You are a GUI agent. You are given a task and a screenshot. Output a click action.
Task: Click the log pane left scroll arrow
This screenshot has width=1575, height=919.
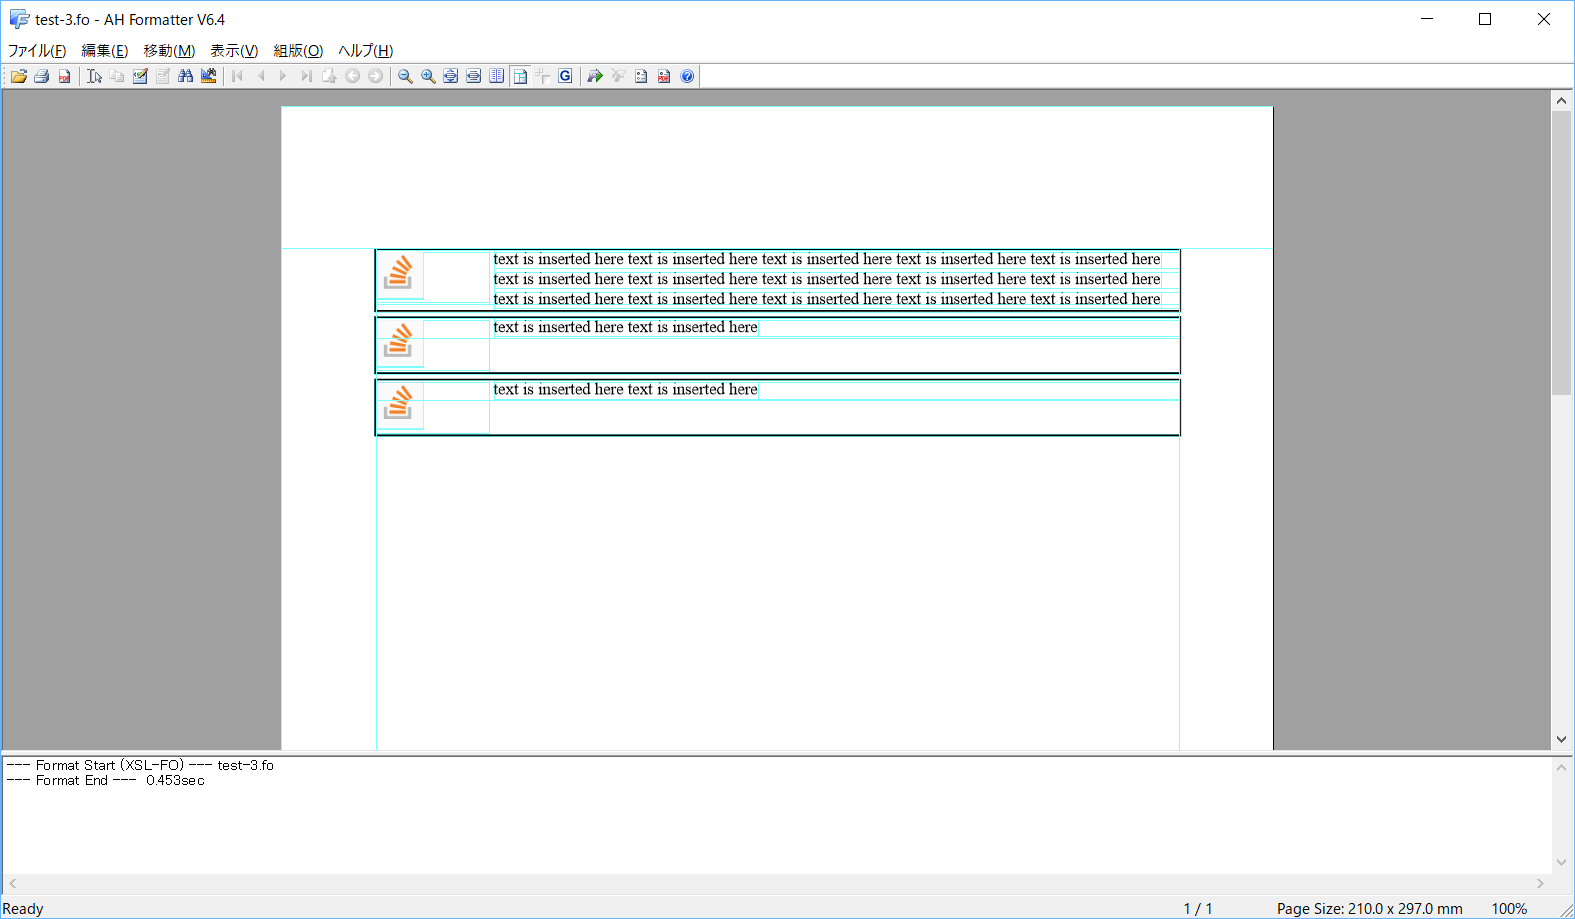(13, 884)
